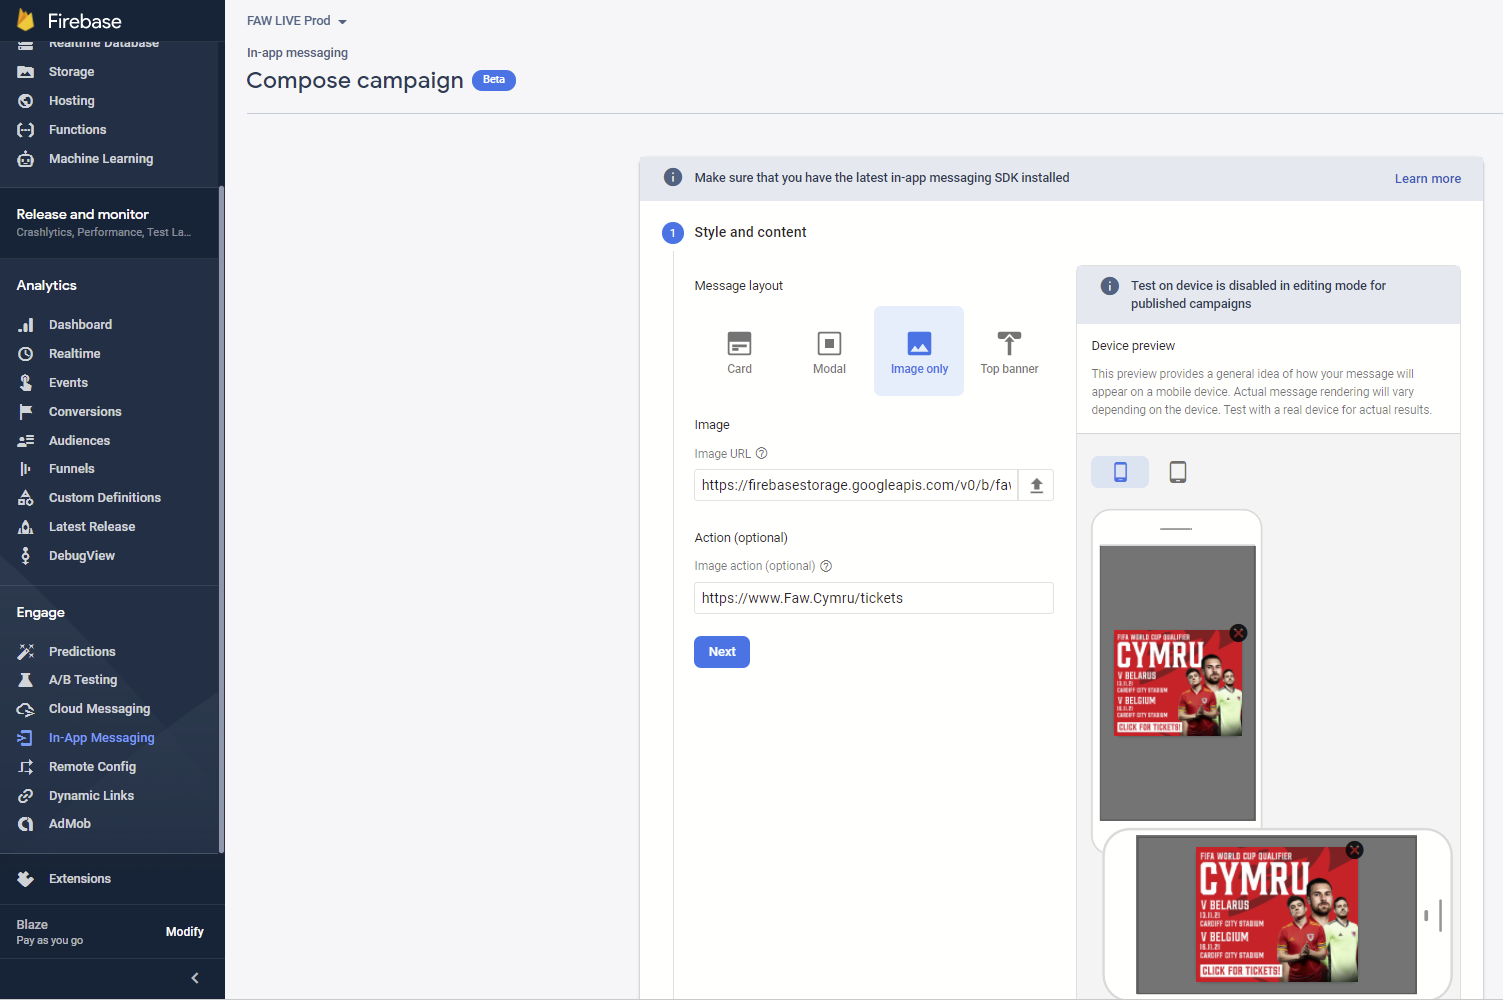Select the Image only layout
The height and width of the screenshot is (1002, 1503).
click(x=919, y=352)
